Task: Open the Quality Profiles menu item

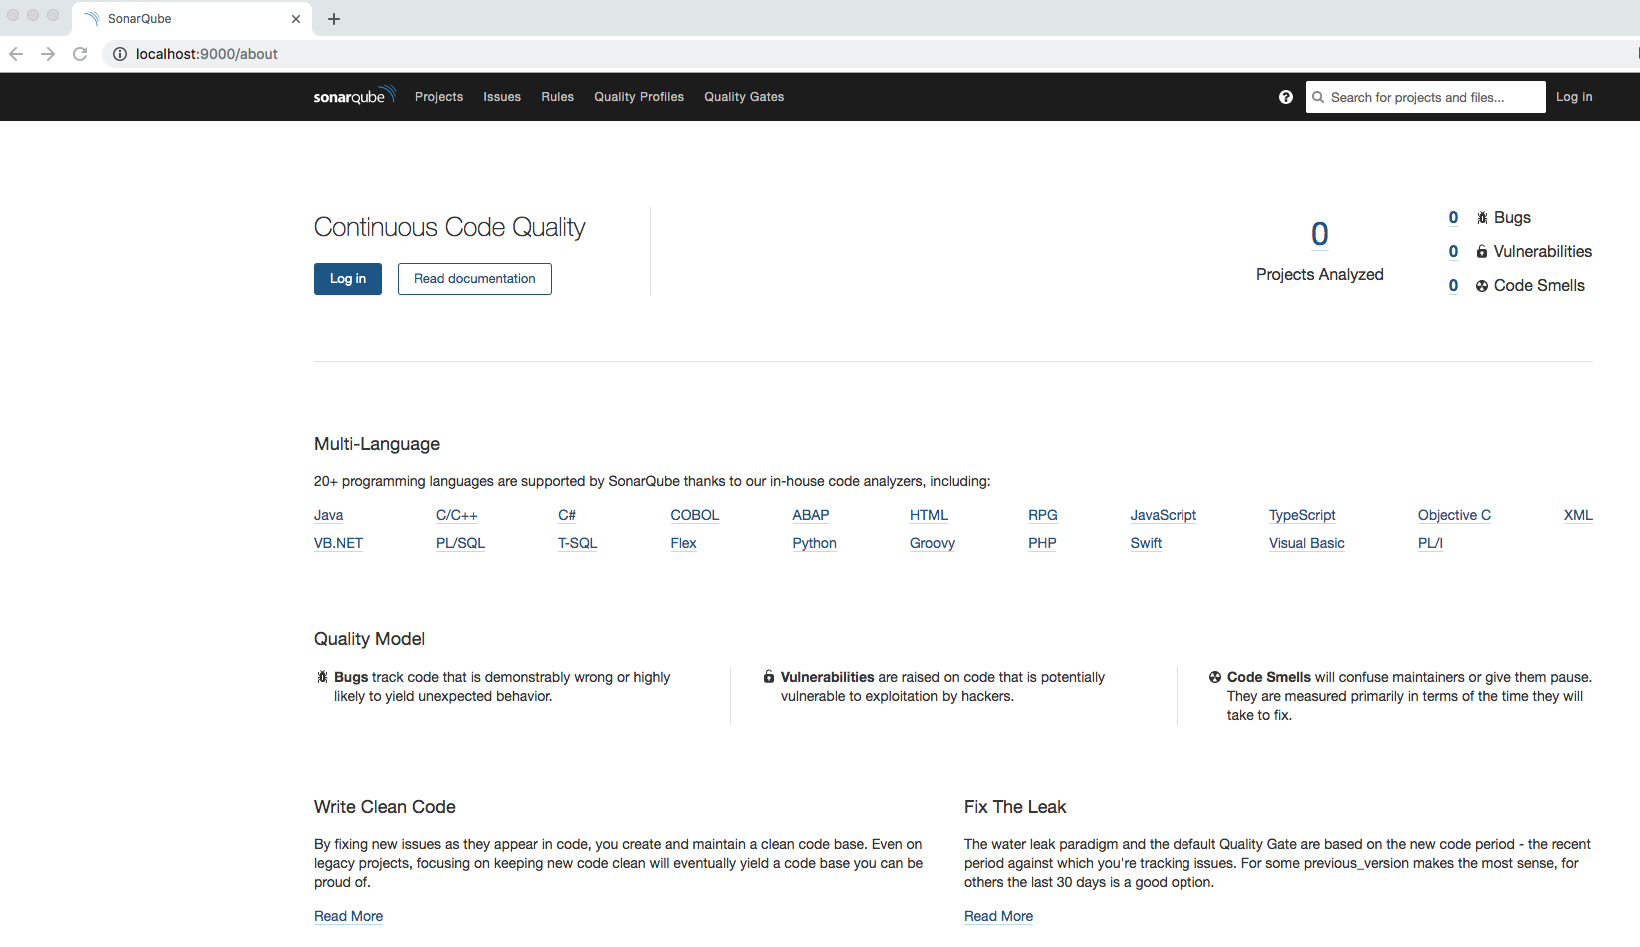Action: 639,97
